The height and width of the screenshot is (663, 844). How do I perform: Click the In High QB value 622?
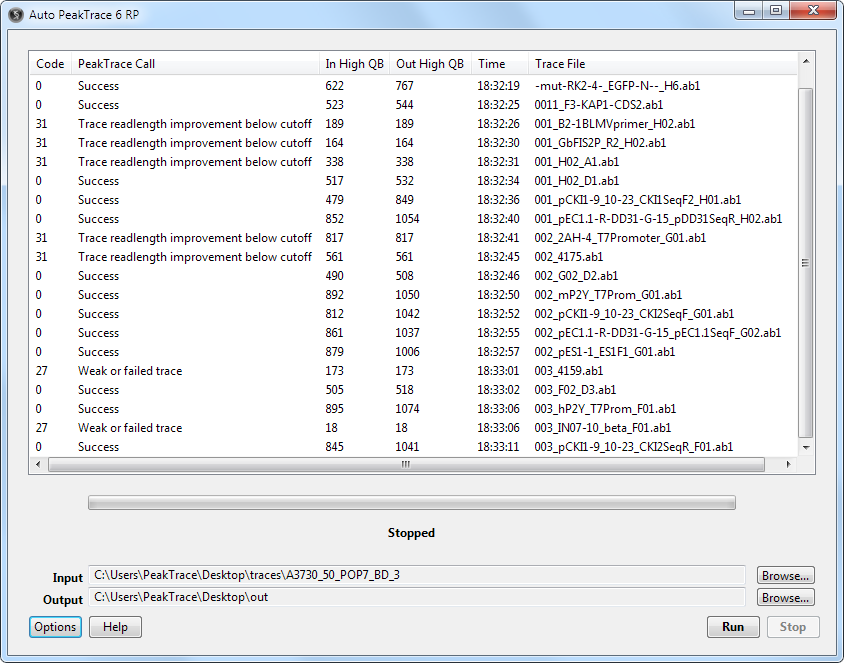pos(334,86)
